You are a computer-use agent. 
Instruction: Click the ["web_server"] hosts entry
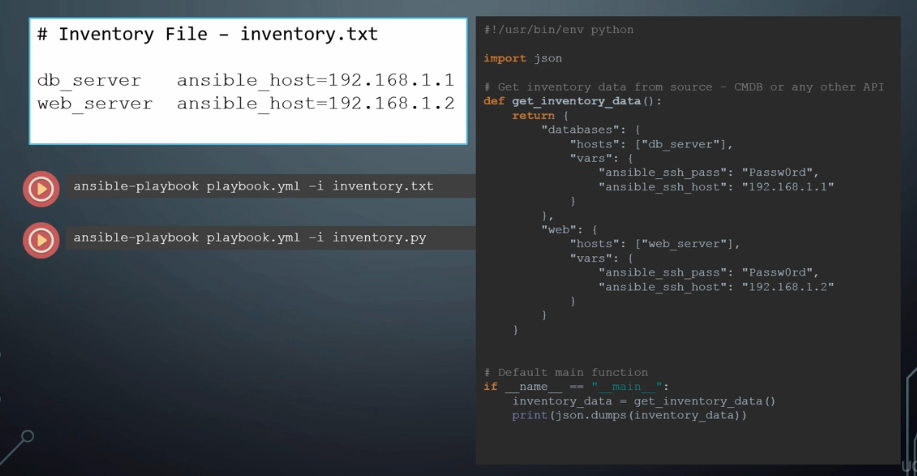687,244
